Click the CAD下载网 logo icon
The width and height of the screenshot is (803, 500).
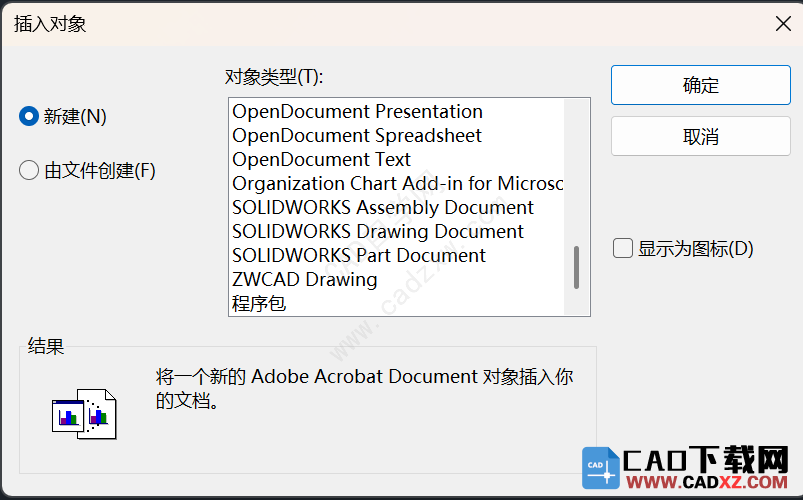coord(601,468)
